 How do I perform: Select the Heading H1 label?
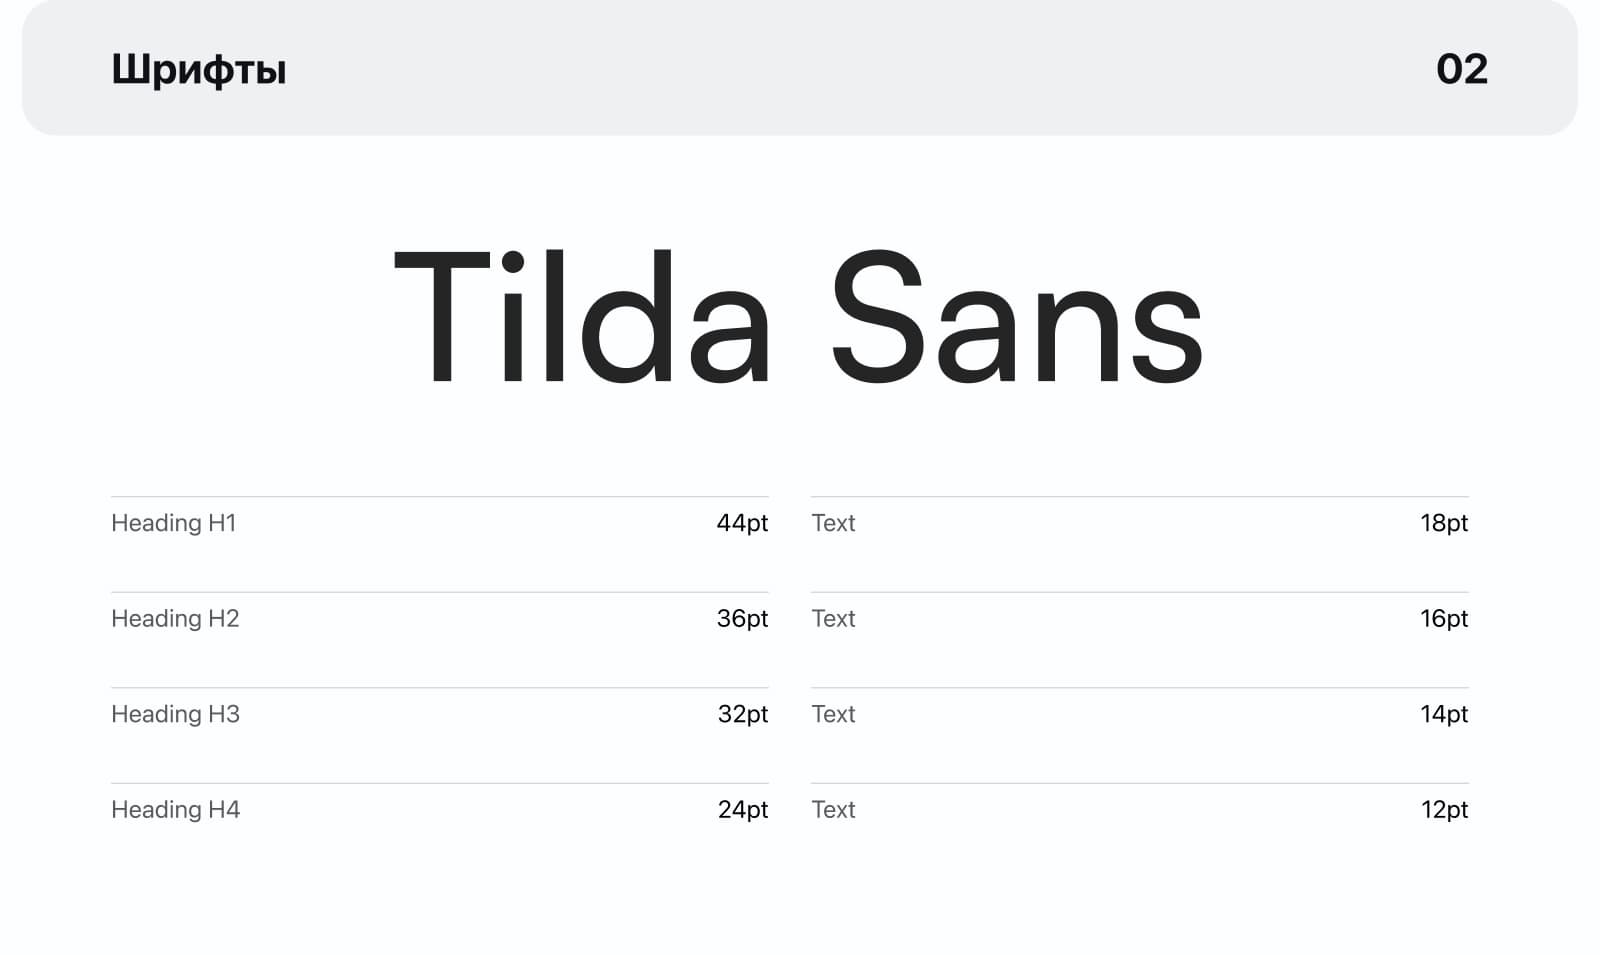pyautogui.click(x=173, y=523)
